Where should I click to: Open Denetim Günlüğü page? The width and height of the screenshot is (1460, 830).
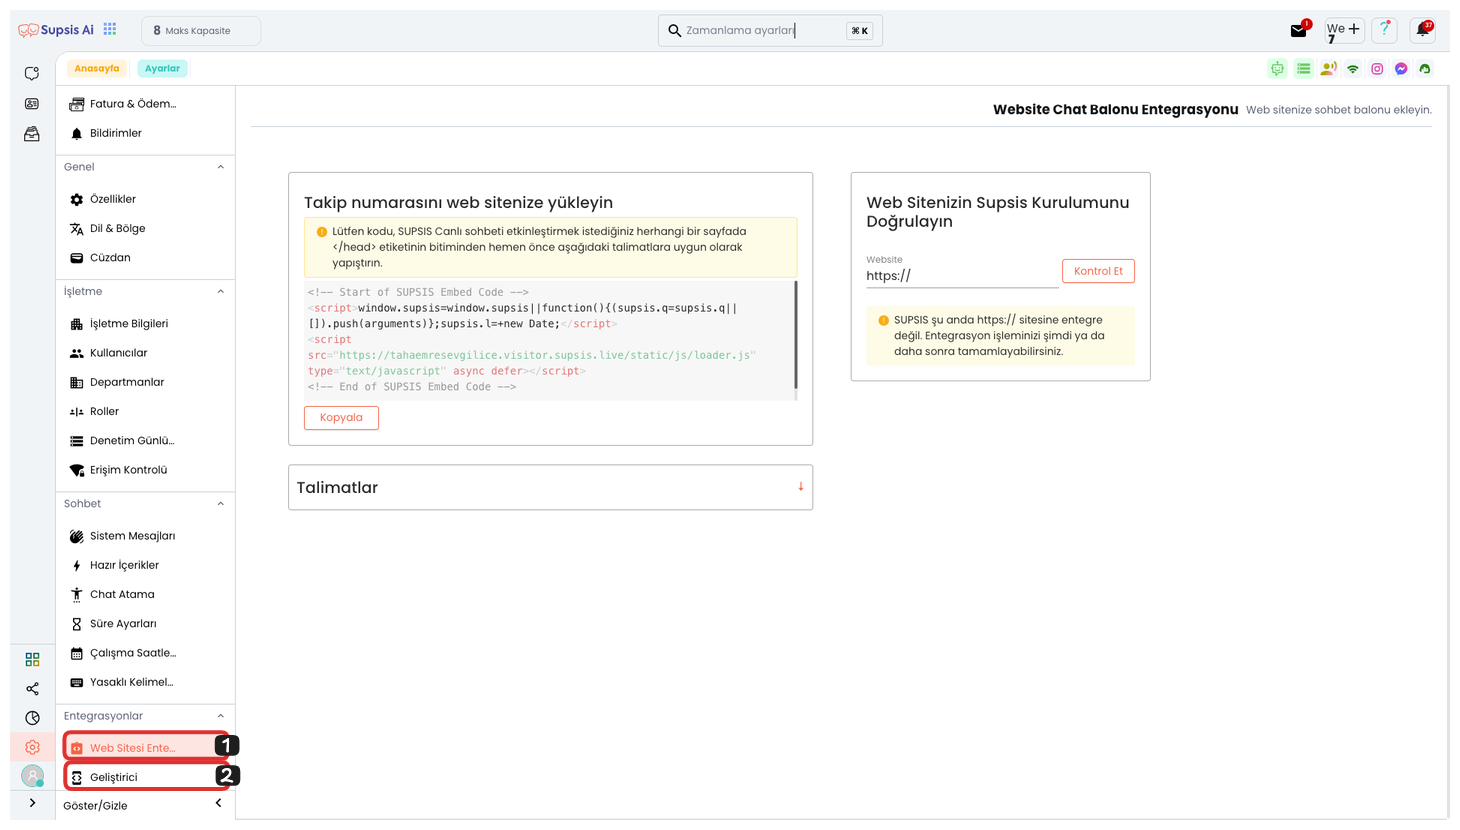pyautogui.click(x=145, y=441)
